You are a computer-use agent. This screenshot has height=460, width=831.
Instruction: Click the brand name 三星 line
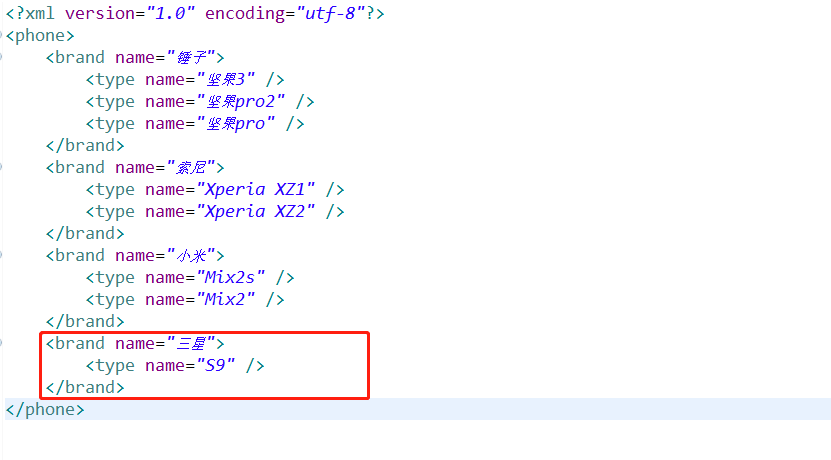tap(135, 343)
